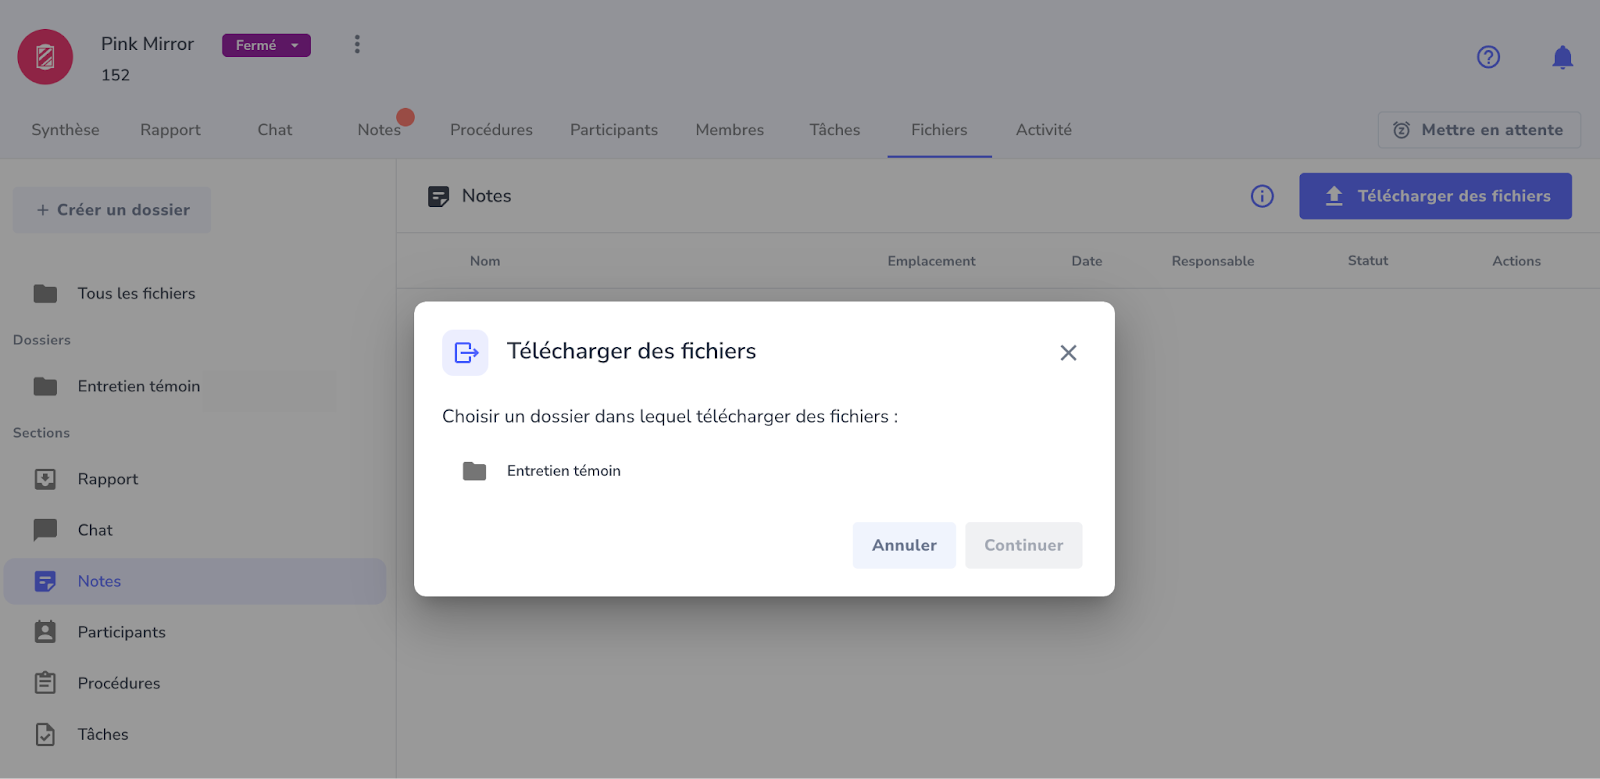Click the Actions column header

1516,261
